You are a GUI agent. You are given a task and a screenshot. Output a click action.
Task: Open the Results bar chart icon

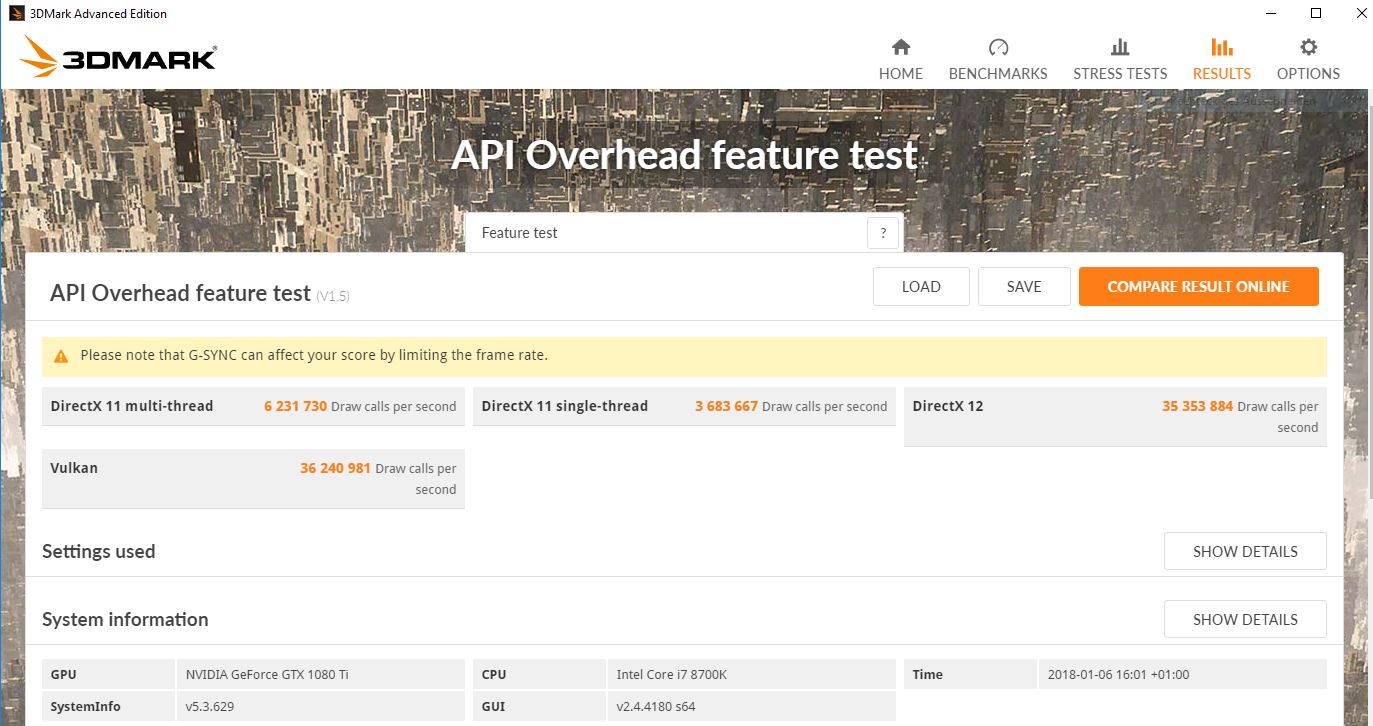tap(1221, 47)
